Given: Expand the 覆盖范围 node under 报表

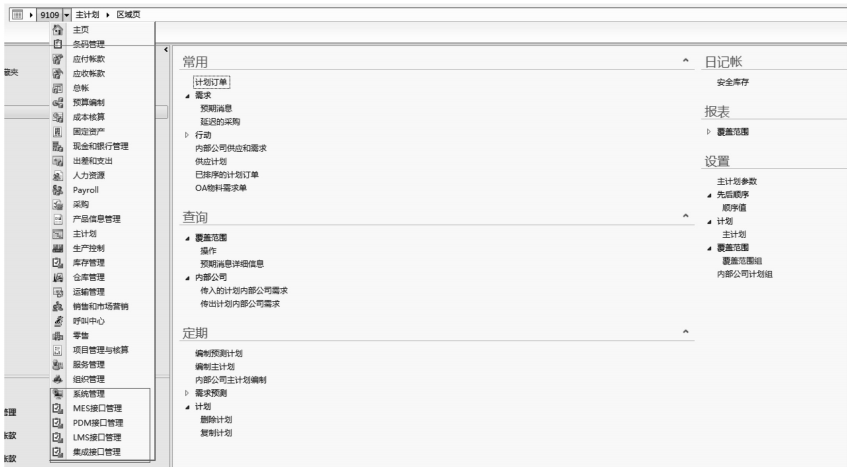Looking at the screenshot, I should 709,131.
